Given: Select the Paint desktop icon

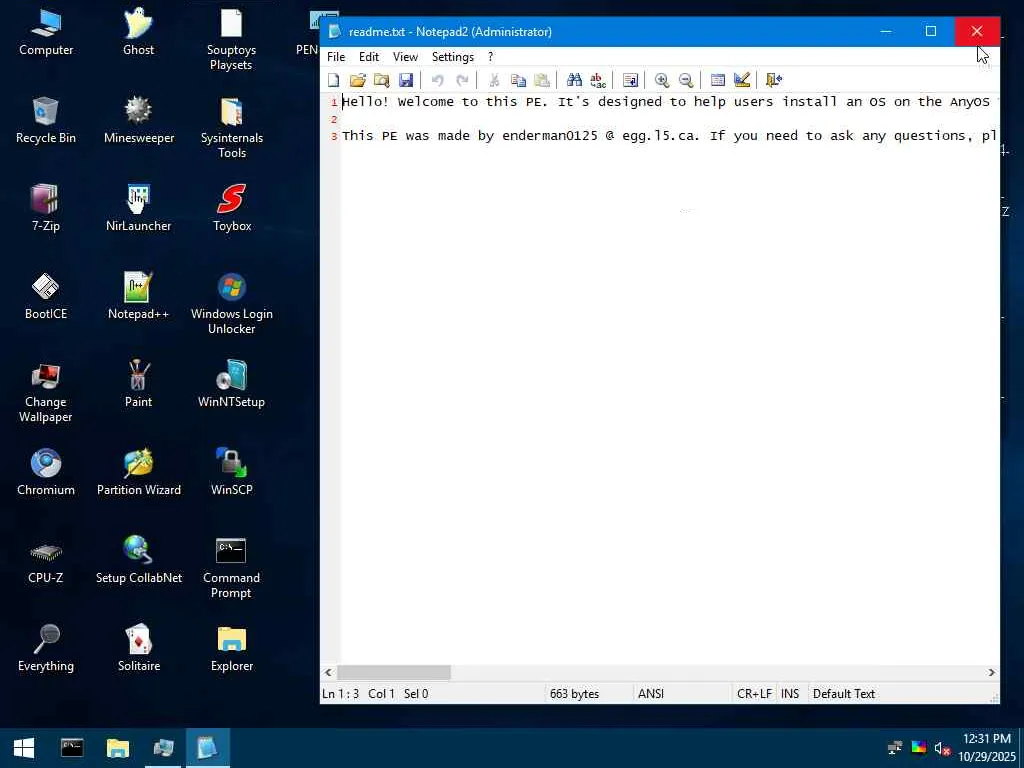Looking at the screenshot, I should tap(138, 385).
